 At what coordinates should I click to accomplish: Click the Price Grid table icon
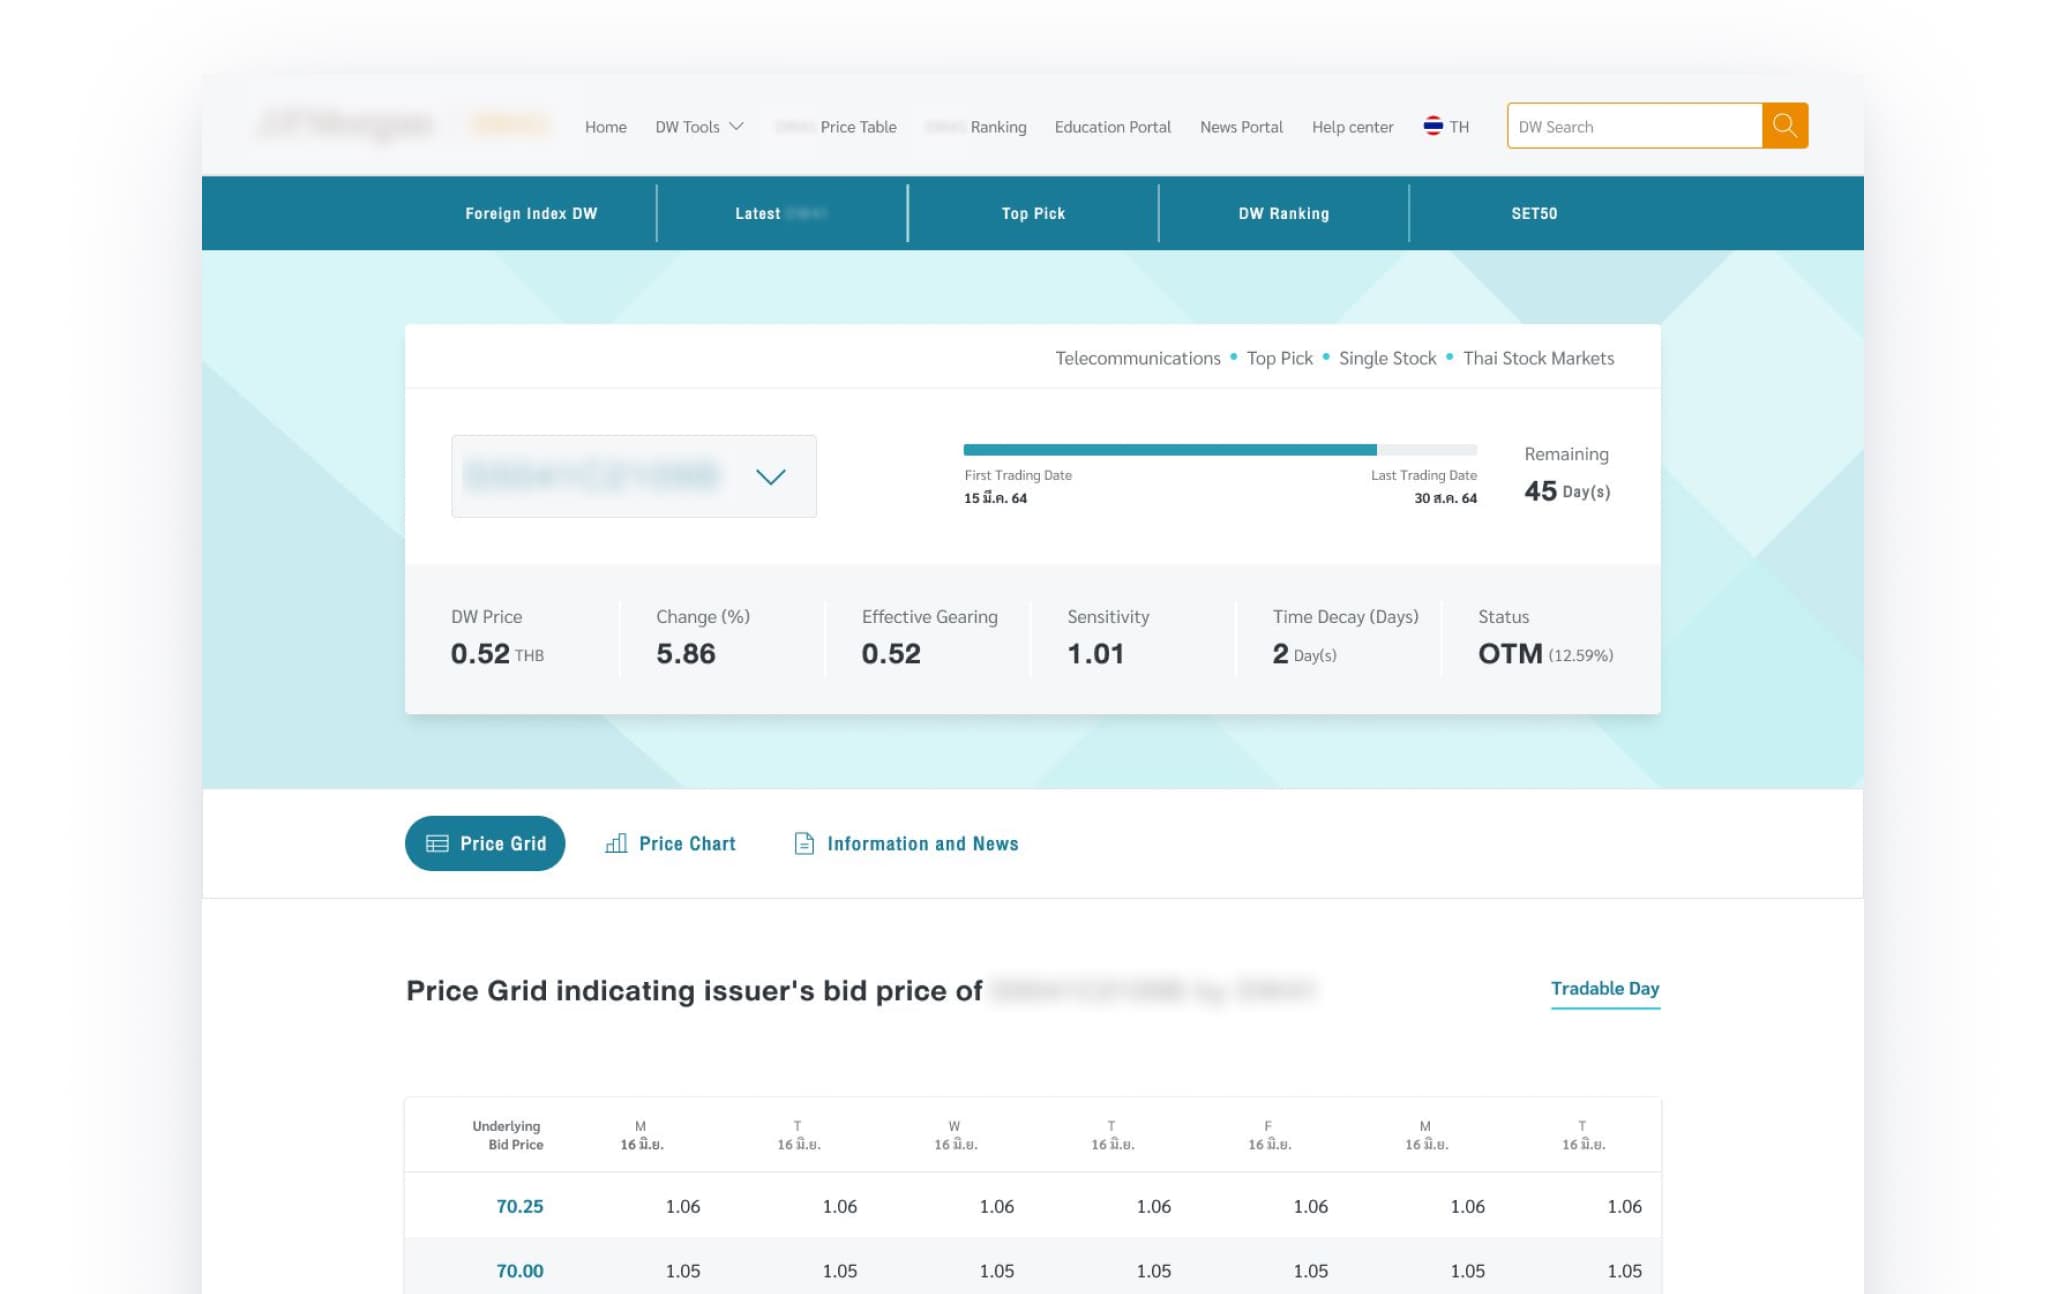[x=437, y=843]
